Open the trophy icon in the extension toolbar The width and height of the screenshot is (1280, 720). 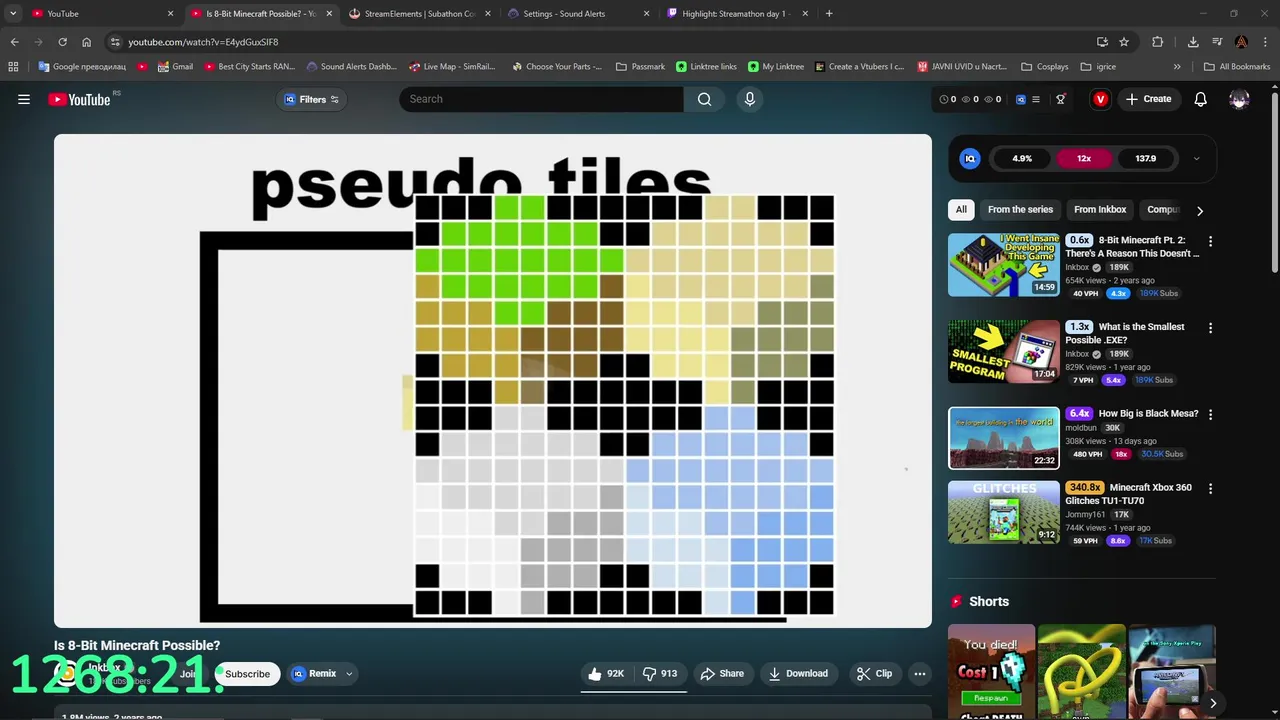pos(1061,99)
